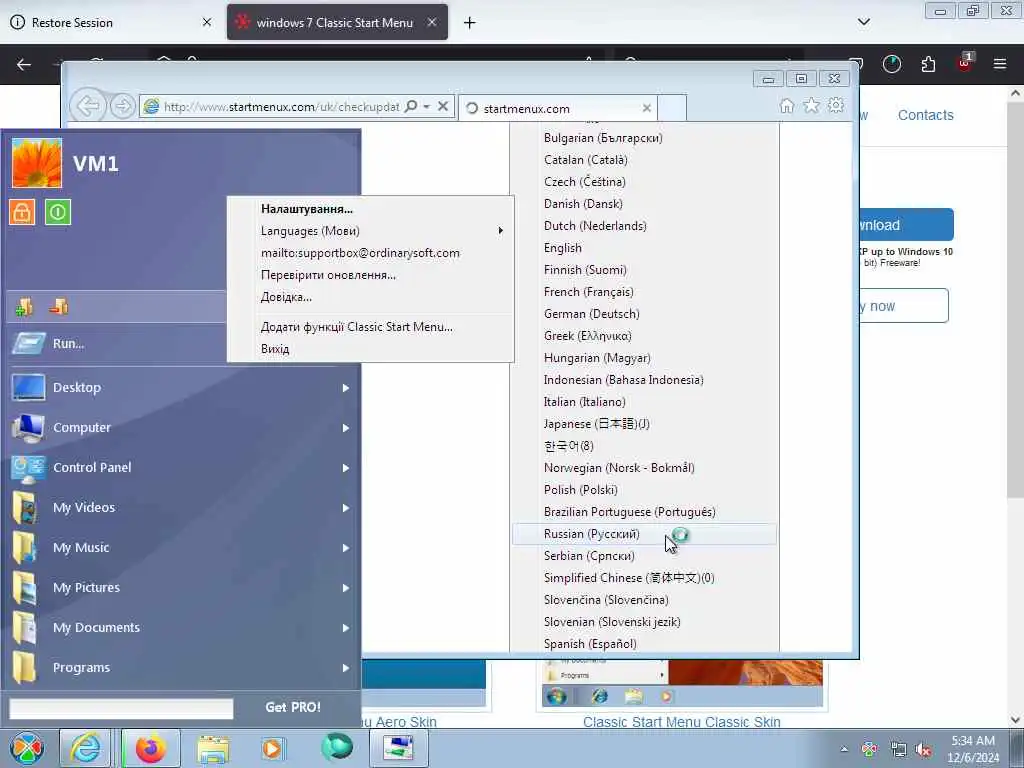The height and width of the screenshot is (768, 1024).
Task: Expand the Programs submenu arrow
Action: tap(345, 668)
